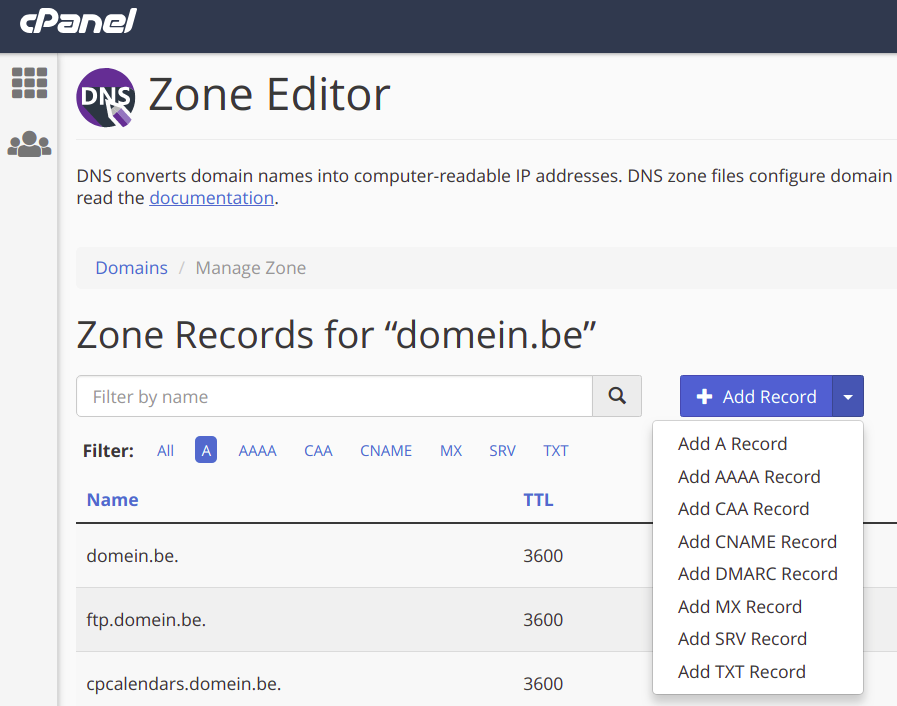The height and width of the screenshot is (706, 897).
Task: Click the DNS Zone Editor icon
Action: tap(106, 97)
